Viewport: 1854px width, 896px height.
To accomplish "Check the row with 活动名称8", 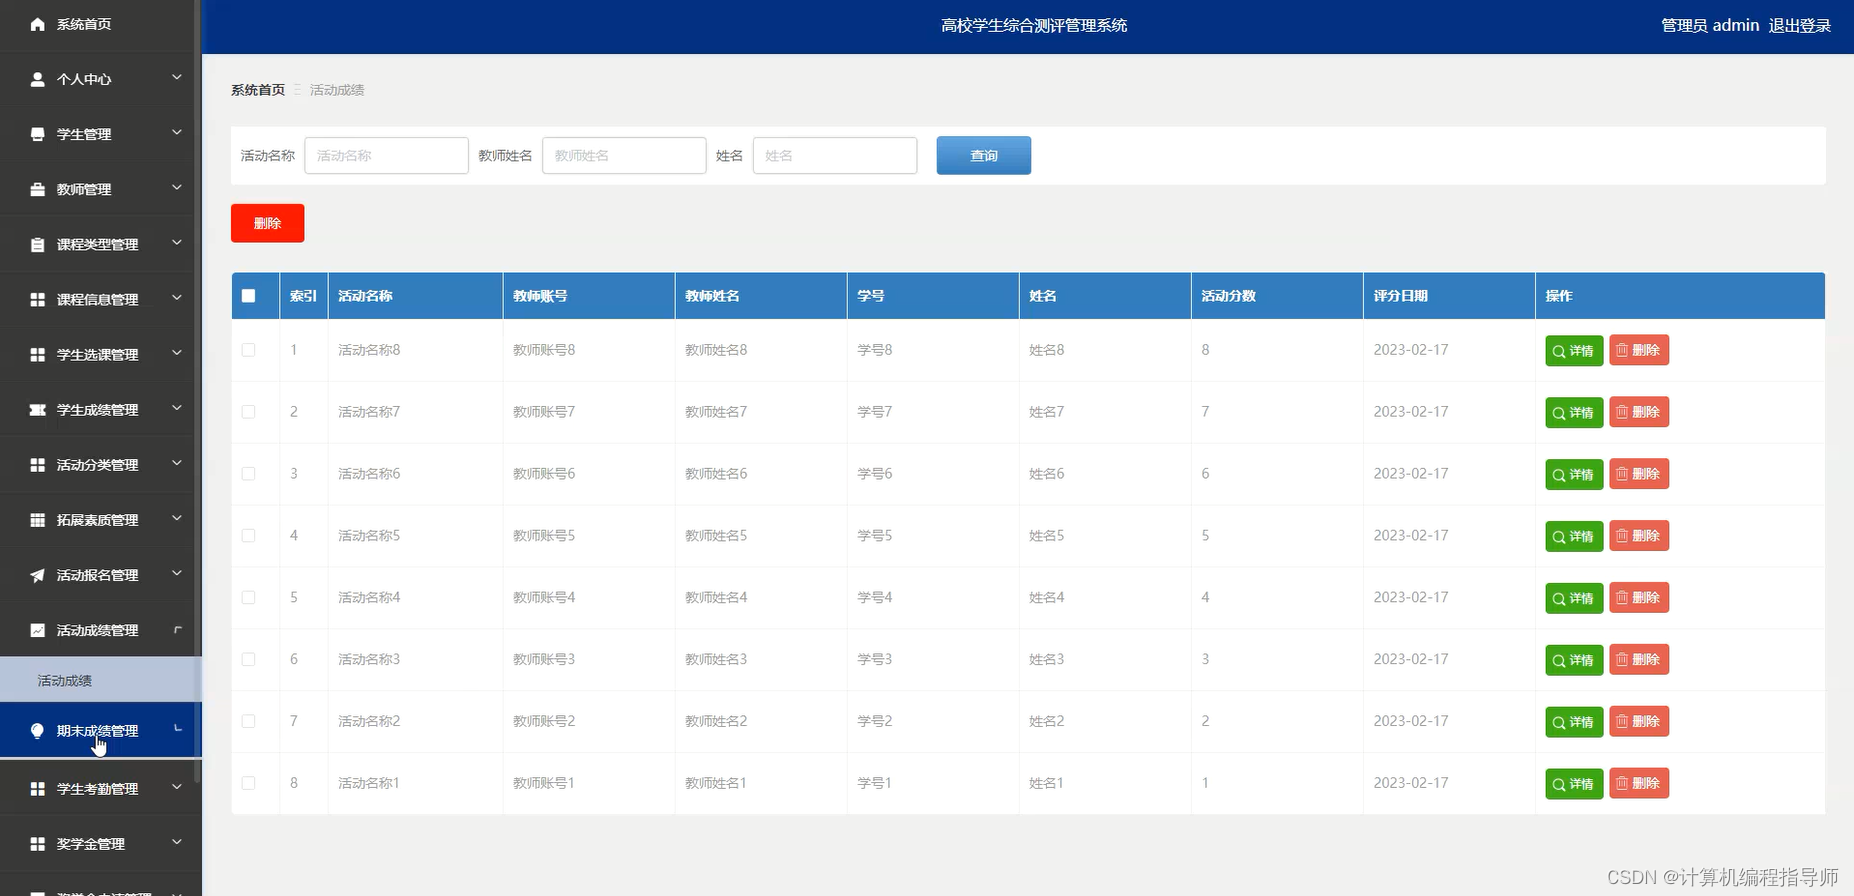I will tap(249, 350).
